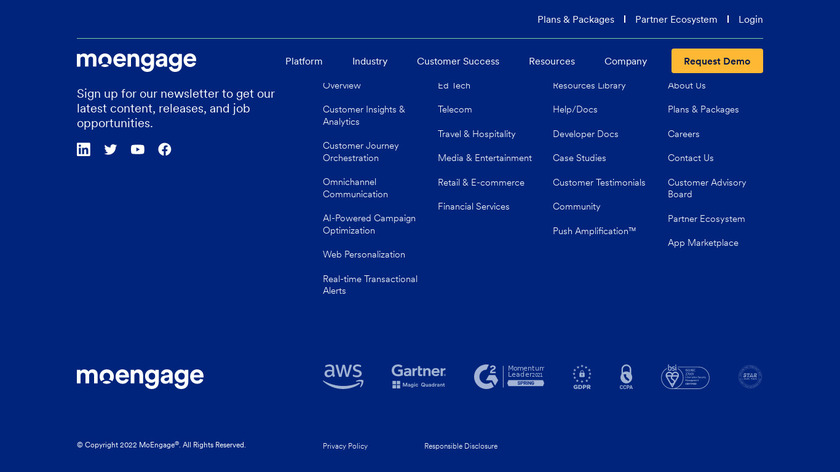Open MoEngage Facebook page icon
This screenshot has width=840, height=472.
point(164,149)
